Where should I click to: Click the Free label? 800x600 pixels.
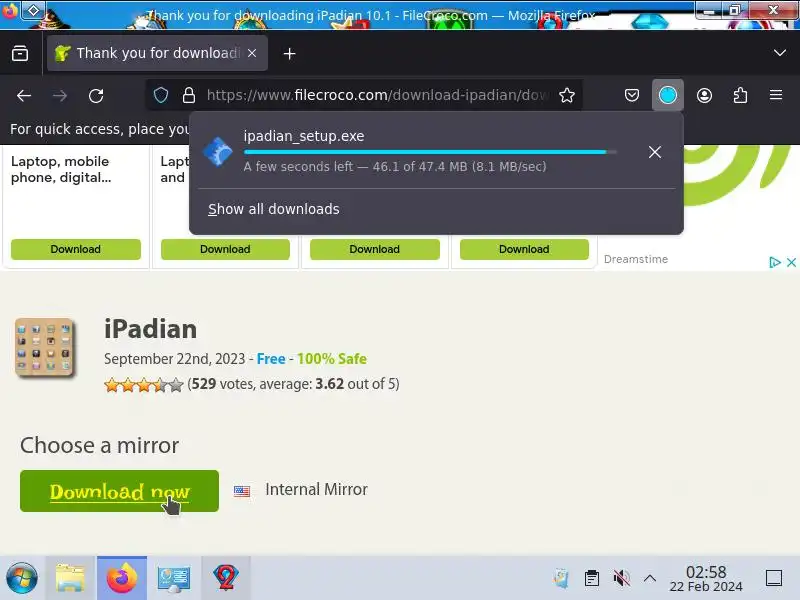[271, 359]
